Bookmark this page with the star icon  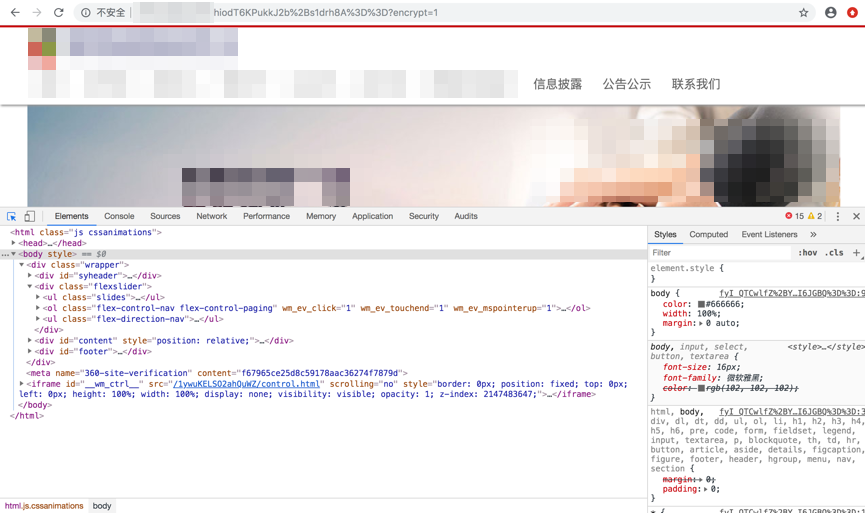coord(803,13)
